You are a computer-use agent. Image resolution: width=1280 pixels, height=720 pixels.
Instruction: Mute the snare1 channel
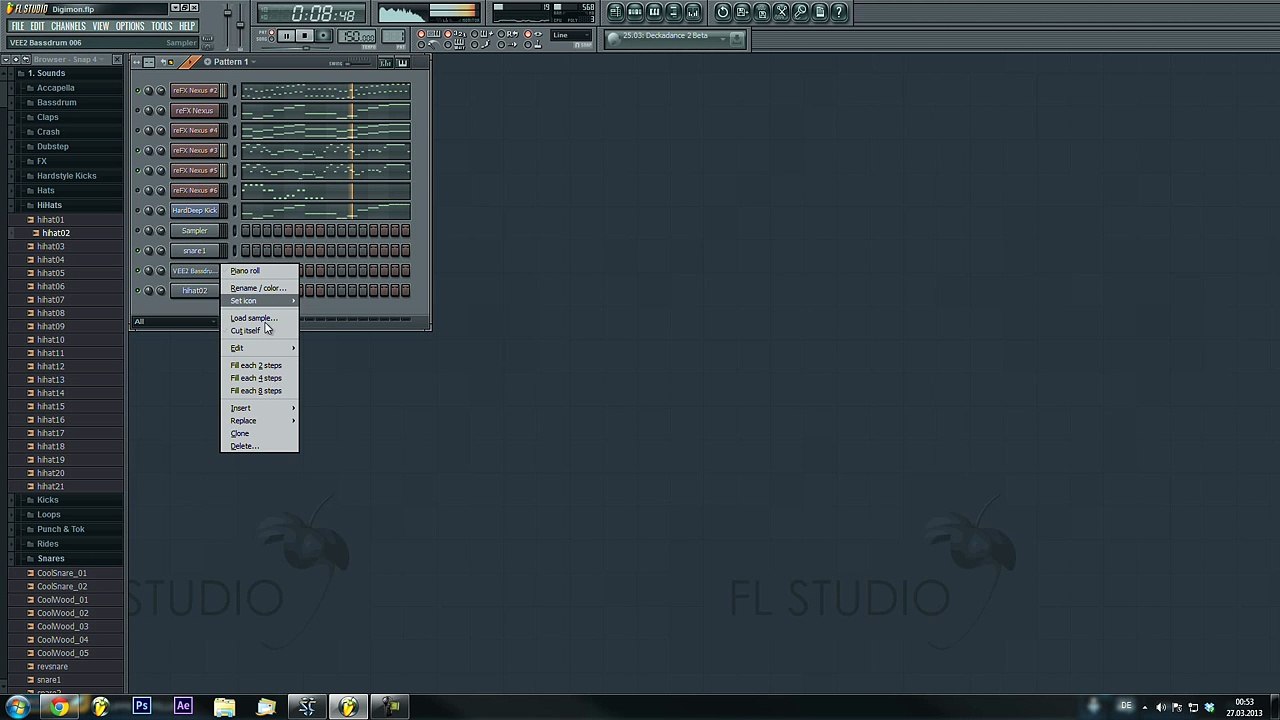[x=138, y=251]
